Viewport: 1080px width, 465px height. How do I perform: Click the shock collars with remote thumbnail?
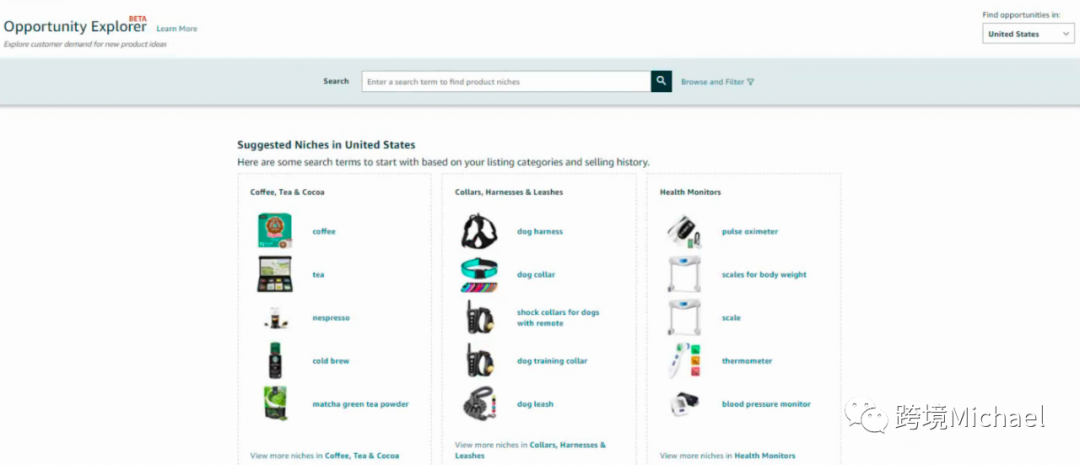tap(479, 318)
